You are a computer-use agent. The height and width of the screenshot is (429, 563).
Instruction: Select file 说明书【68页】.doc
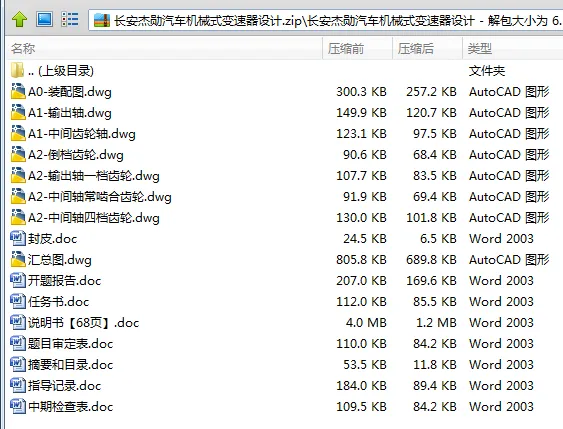[83, 323]
